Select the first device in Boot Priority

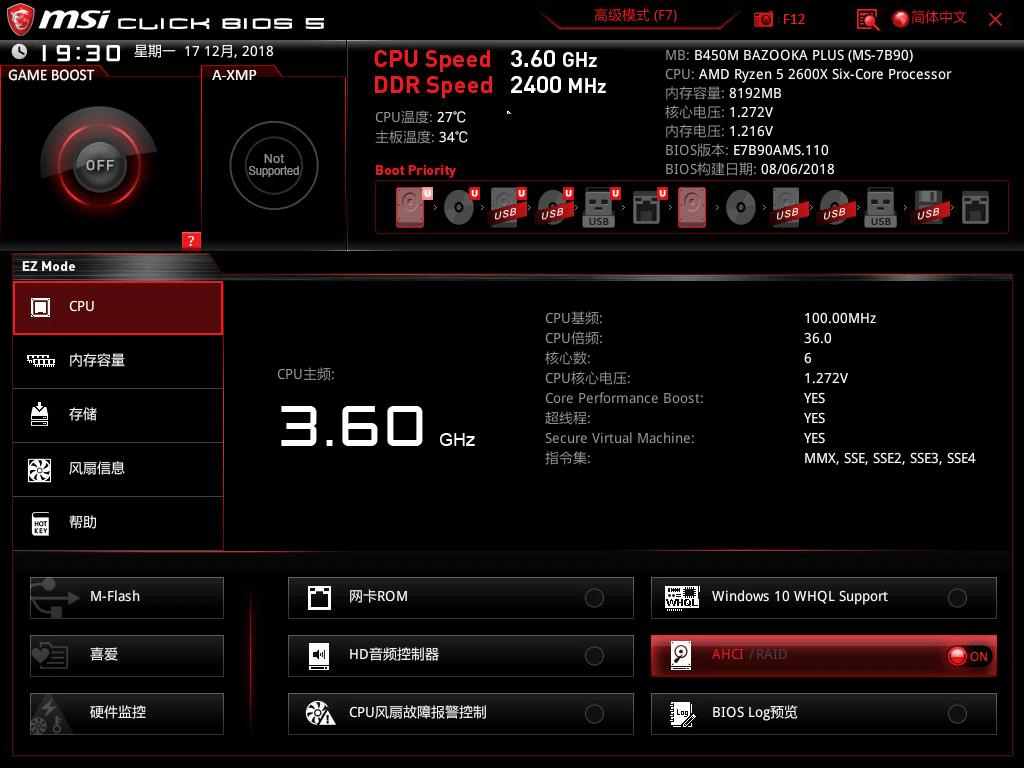click(x=408, y=207)
